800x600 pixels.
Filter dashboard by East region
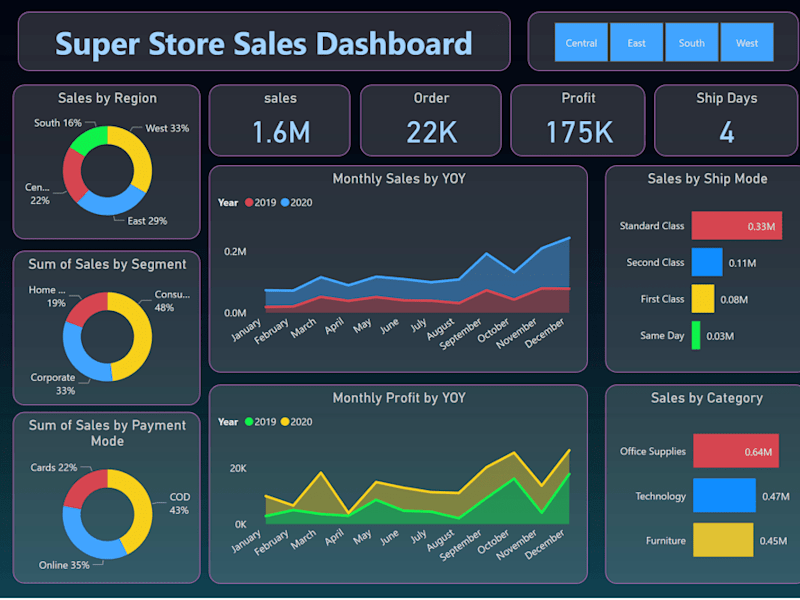pyautogui.click(x=636, y=42)
